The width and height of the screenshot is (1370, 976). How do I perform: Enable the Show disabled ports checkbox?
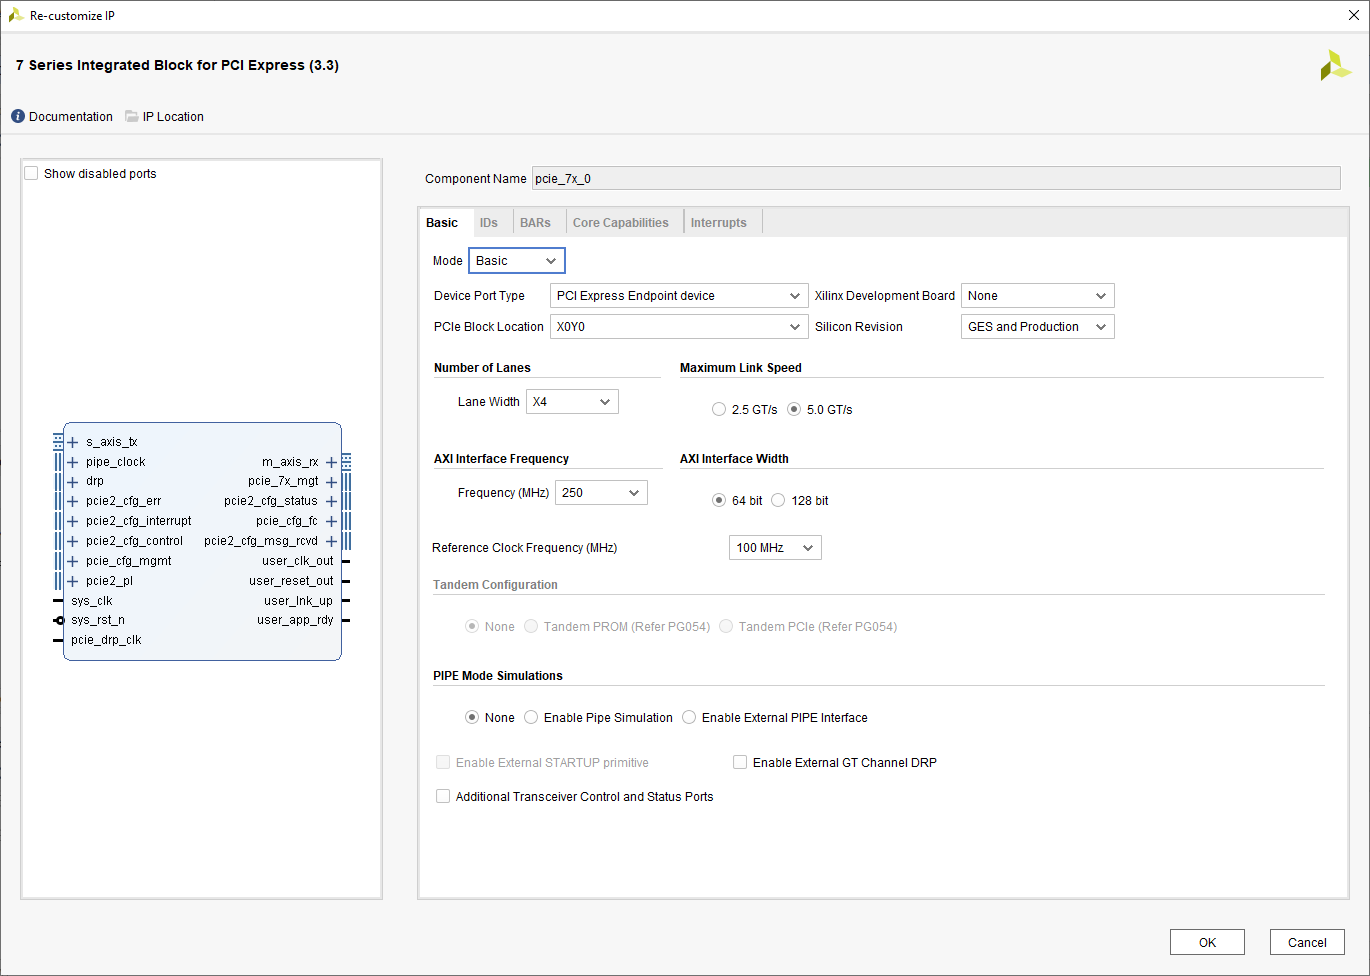coord(31,173)
